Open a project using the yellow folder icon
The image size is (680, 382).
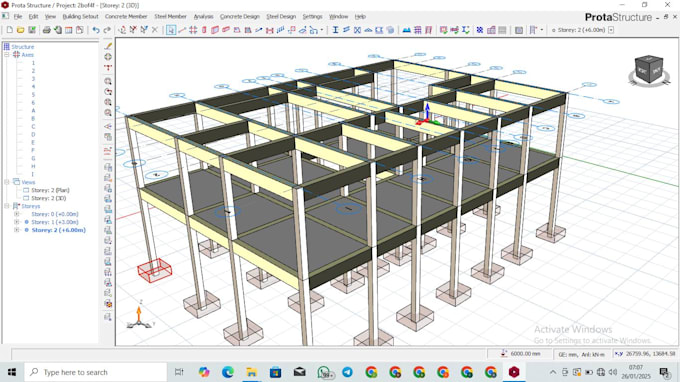tap(20, 30)
